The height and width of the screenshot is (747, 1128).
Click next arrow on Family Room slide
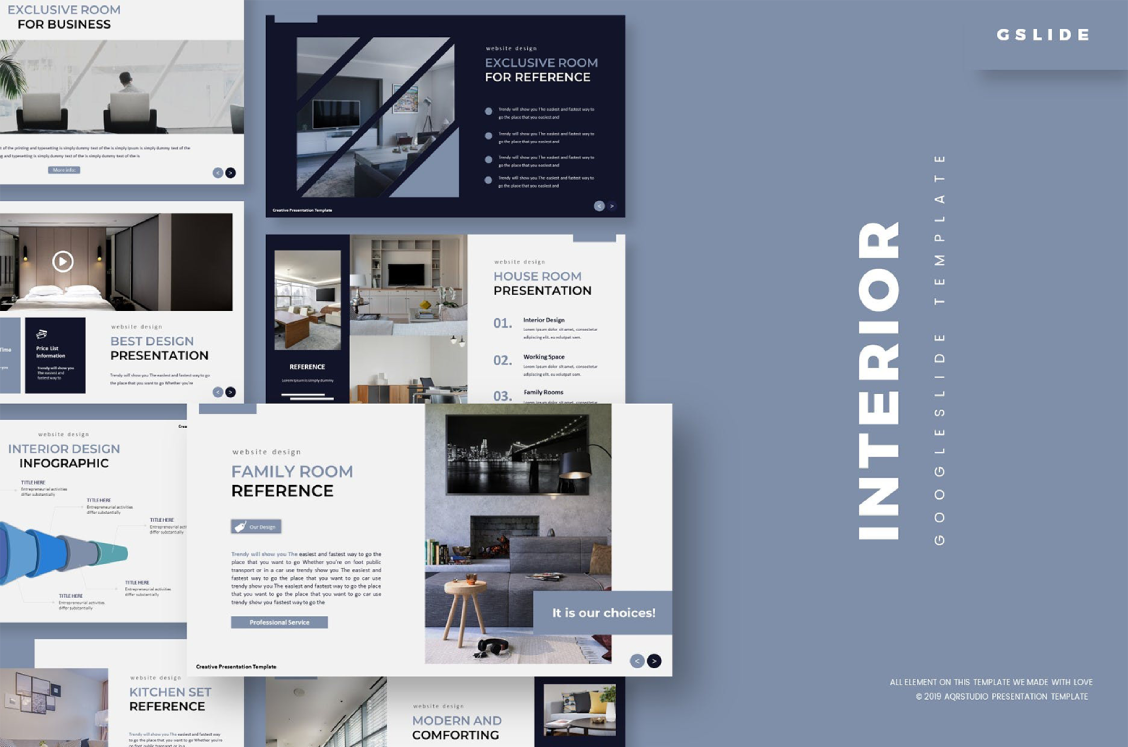[x=654, y=661]
